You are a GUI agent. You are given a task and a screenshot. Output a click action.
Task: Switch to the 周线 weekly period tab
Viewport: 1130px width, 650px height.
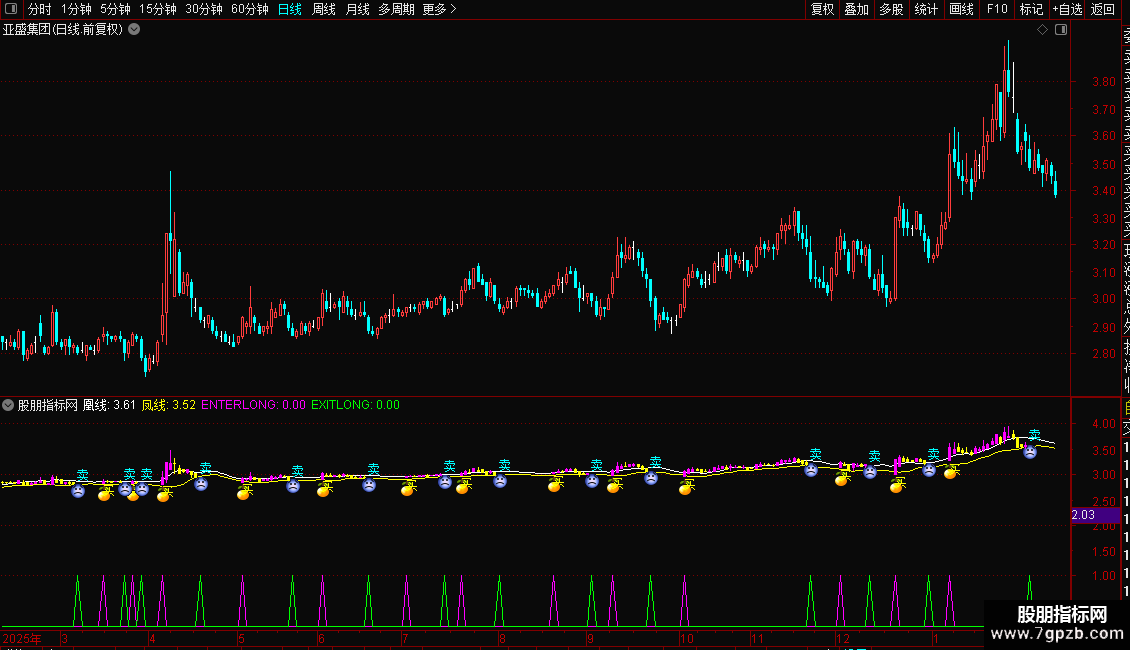(324, 9)
